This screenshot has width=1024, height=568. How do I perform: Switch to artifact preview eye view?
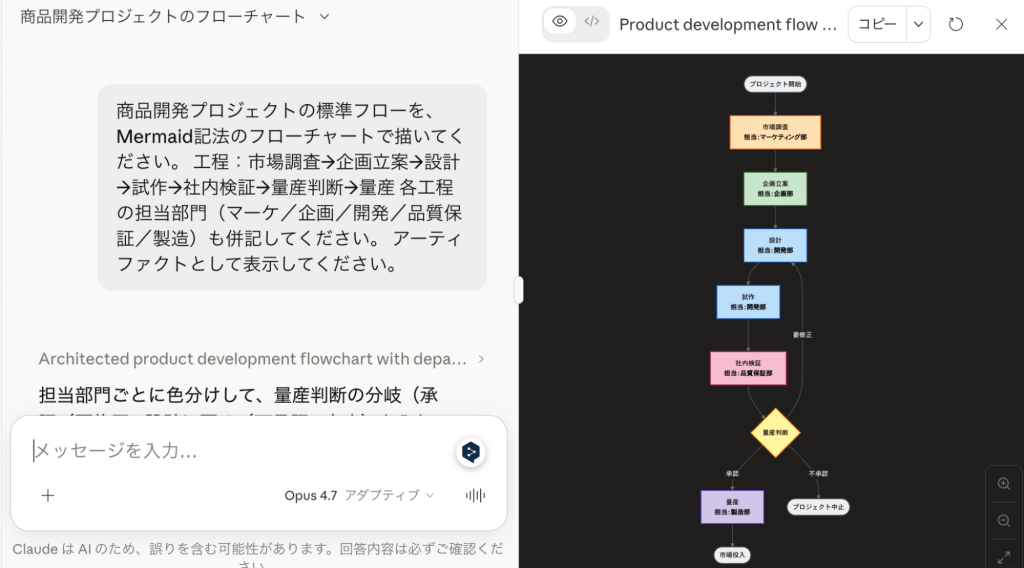coord(560,22)
